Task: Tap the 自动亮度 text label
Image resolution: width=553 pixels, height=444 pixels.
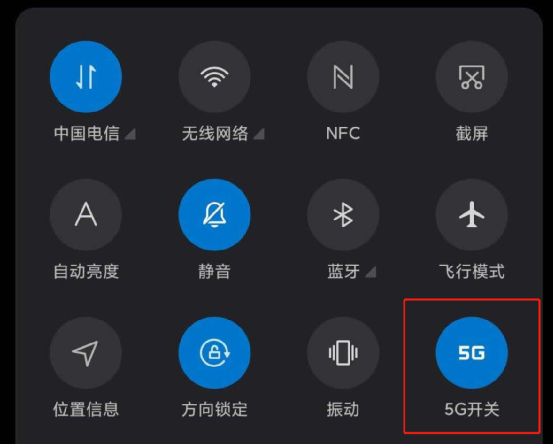Action: [x=86, y=272]
